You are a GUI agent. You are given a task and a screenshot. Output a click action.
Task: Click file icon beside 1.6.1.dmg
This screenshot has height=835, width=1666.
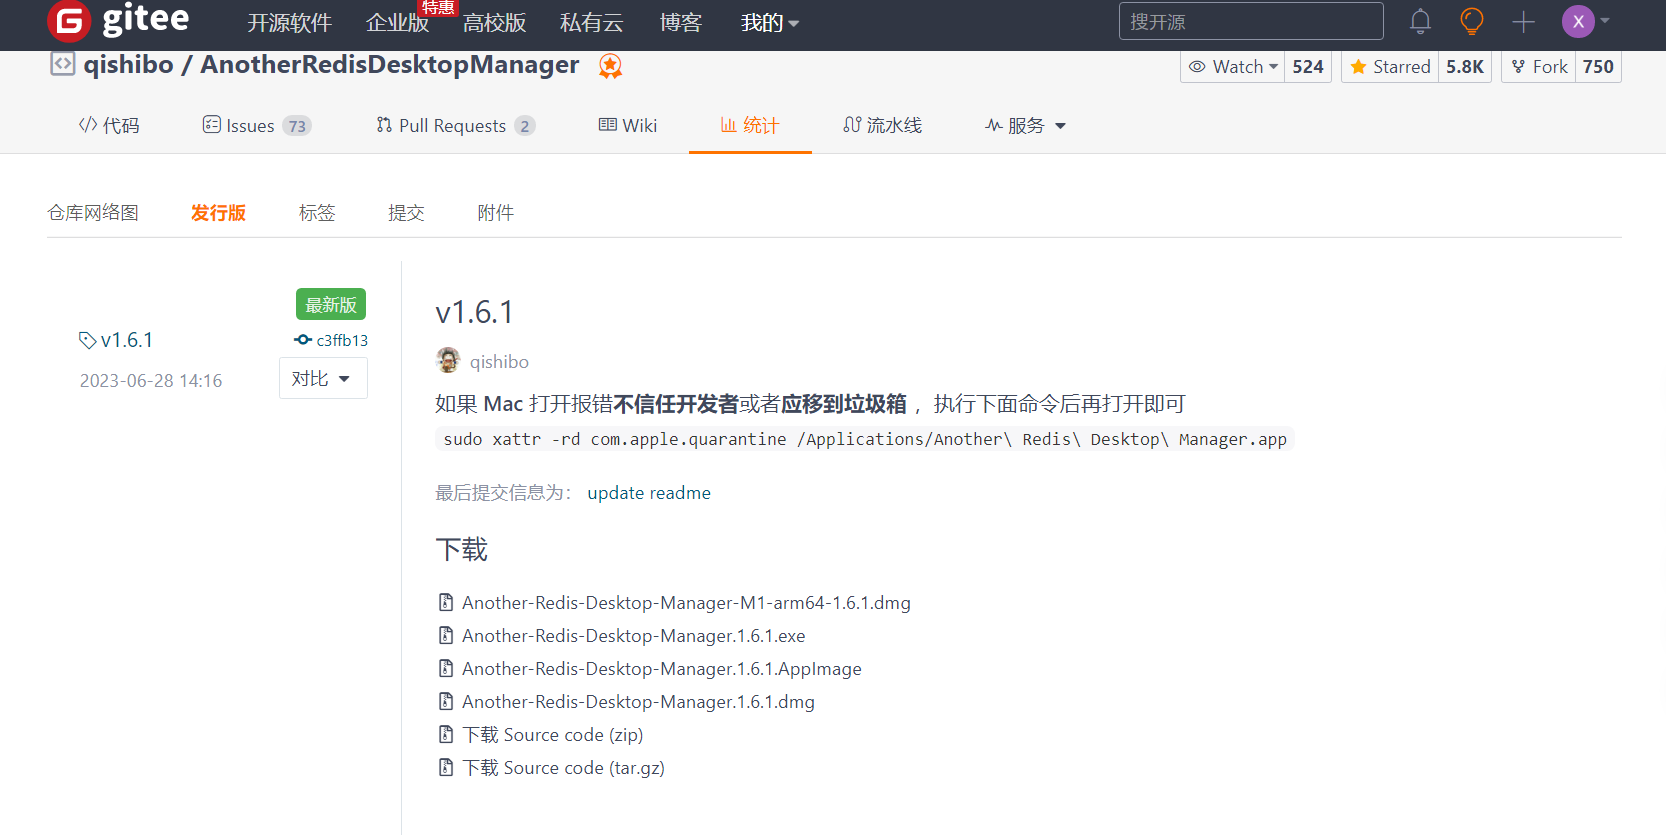[x=446, y=701]
